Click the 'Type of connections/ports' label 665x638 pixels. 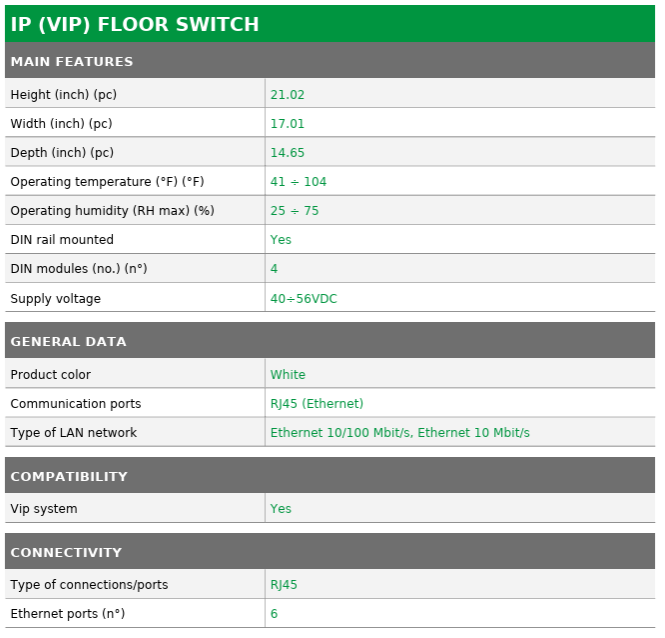click(x=89, y=585)
